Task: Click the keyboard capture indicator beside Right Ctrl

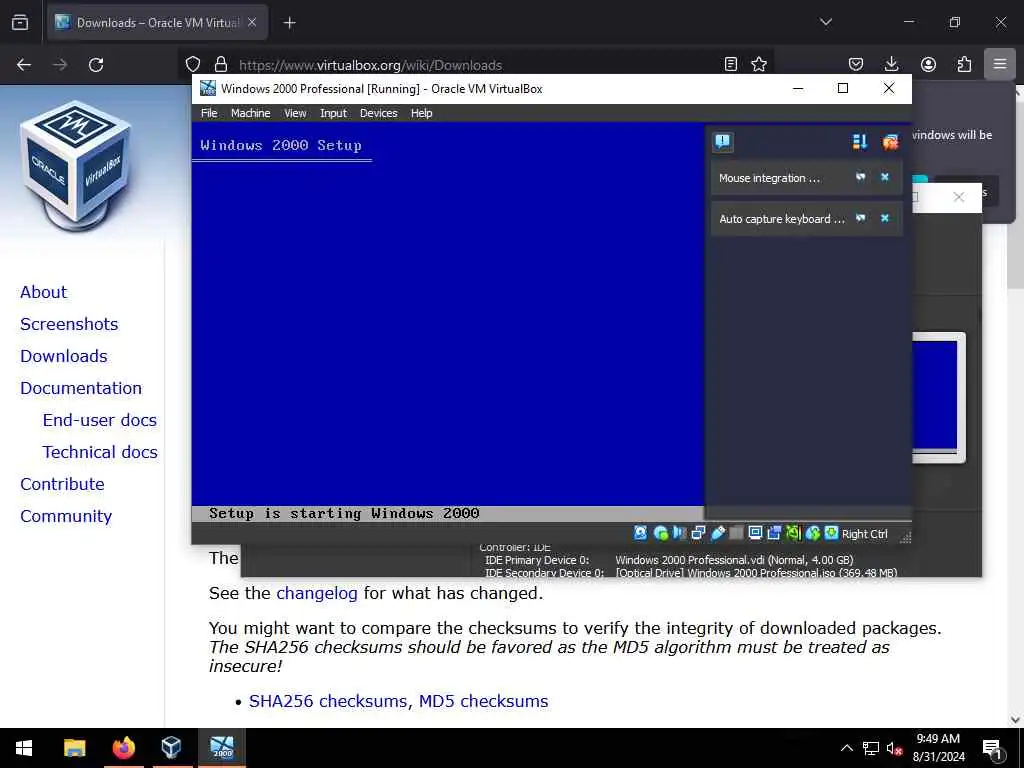Action: click(831, 533)
